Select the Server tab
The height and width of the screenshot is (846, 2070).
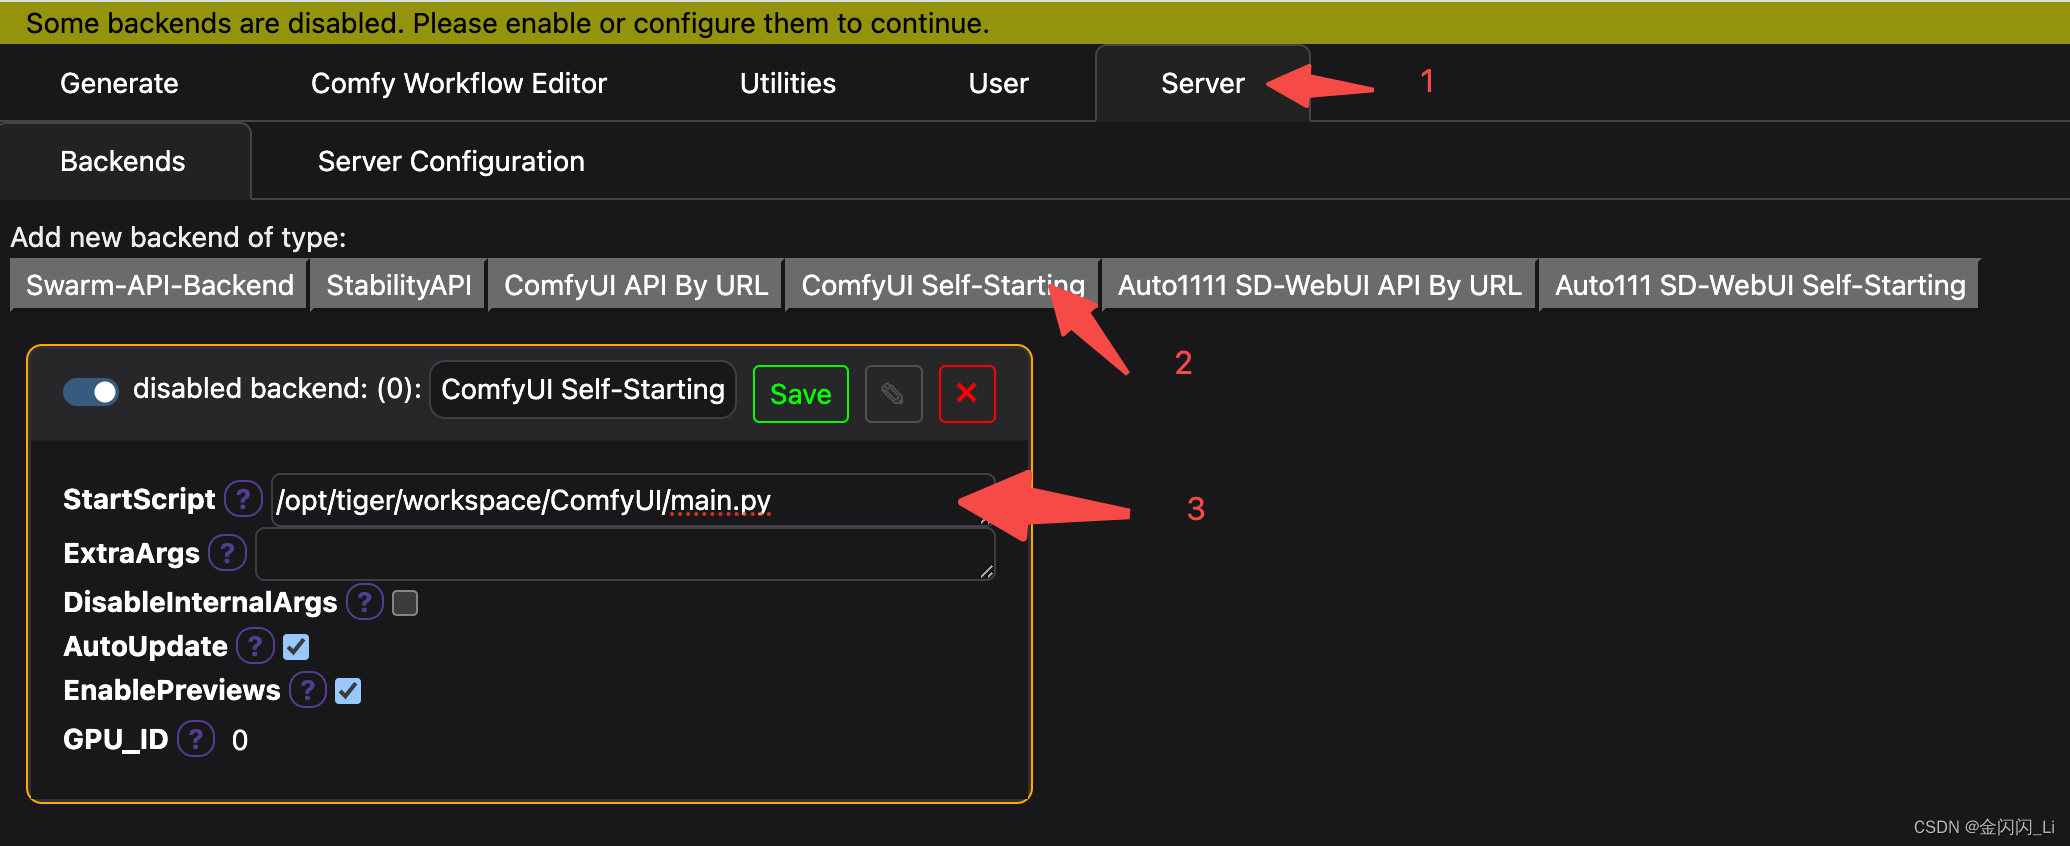[x=1203, y=83]
